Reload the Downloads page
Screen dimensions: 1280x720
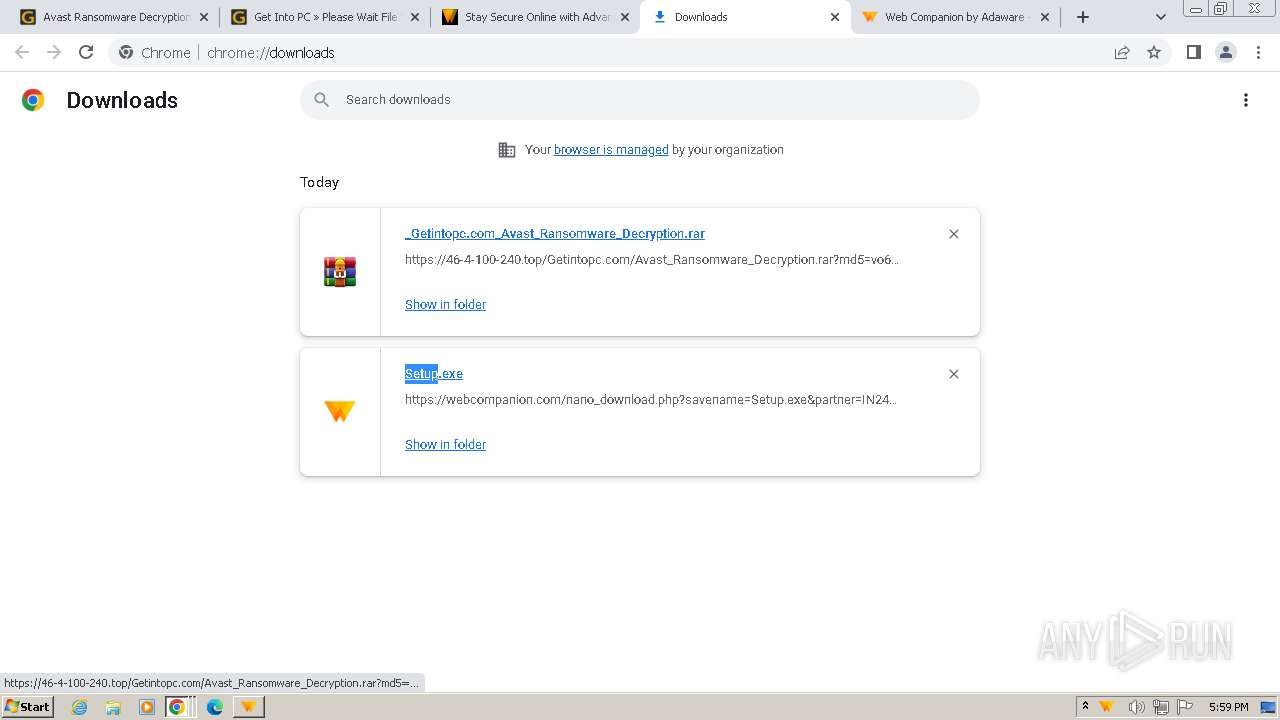86,52
